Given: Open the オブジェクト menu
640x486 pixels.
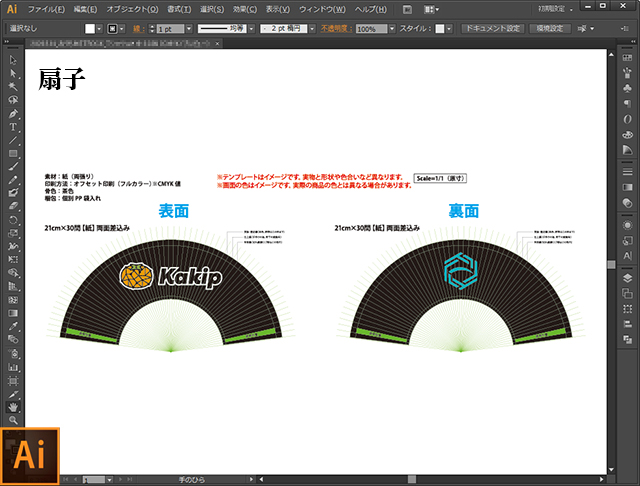Looking at the screenshot, I should tap(132, 9).
